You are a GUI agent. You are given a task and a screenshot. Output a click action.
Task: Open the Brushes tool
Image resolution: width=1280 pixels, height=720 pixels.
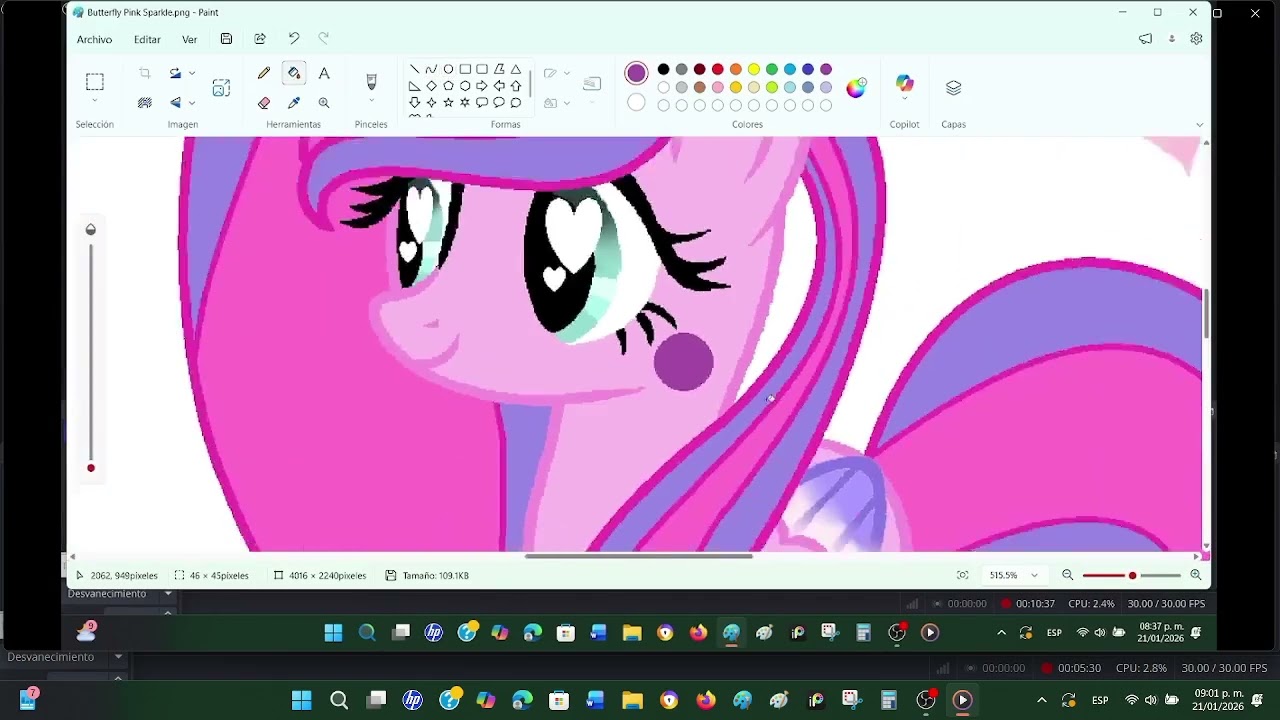(x=371, y=81)
